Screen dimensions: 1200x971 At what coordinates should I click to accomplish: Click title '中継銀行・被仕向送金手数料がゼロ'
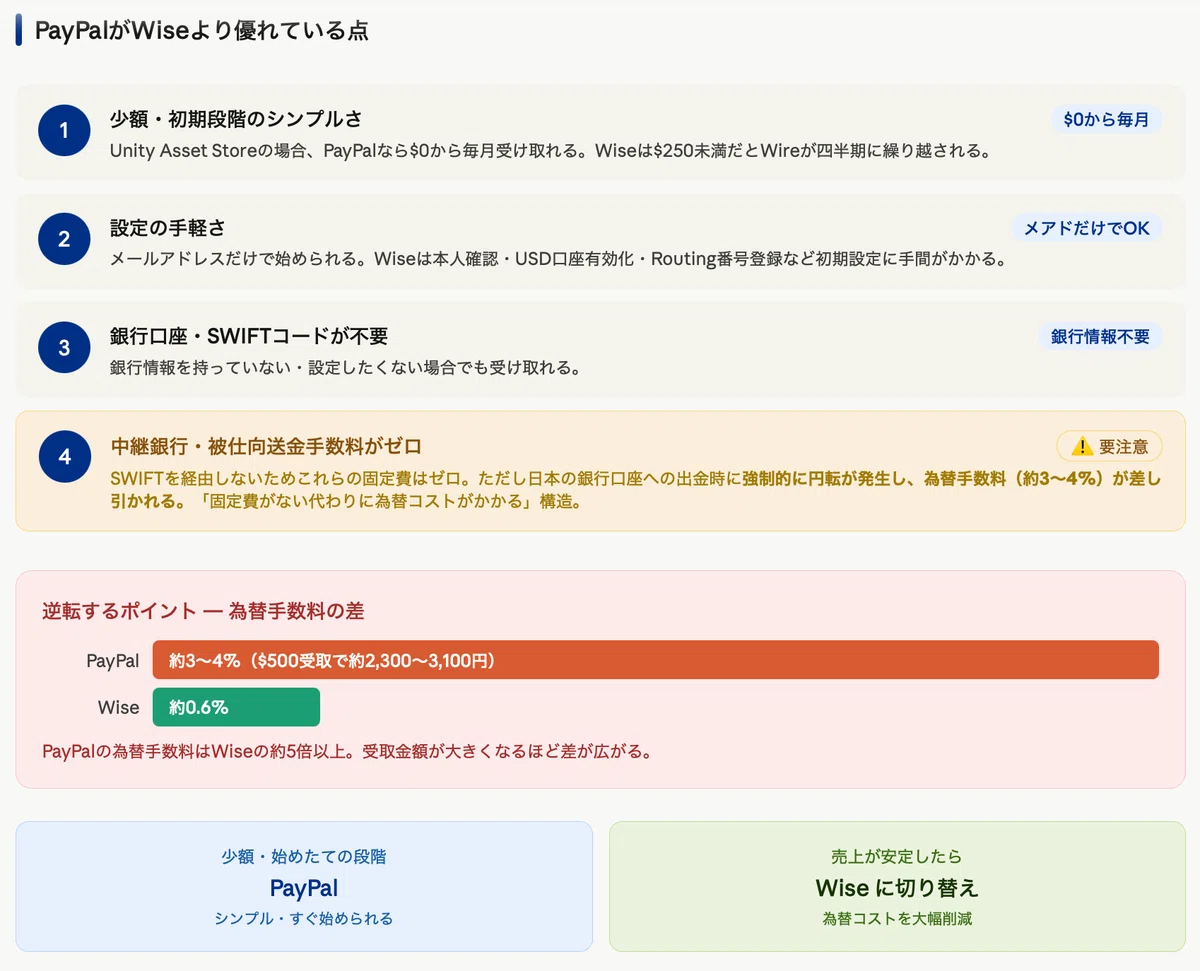click(x=266, y=445)
